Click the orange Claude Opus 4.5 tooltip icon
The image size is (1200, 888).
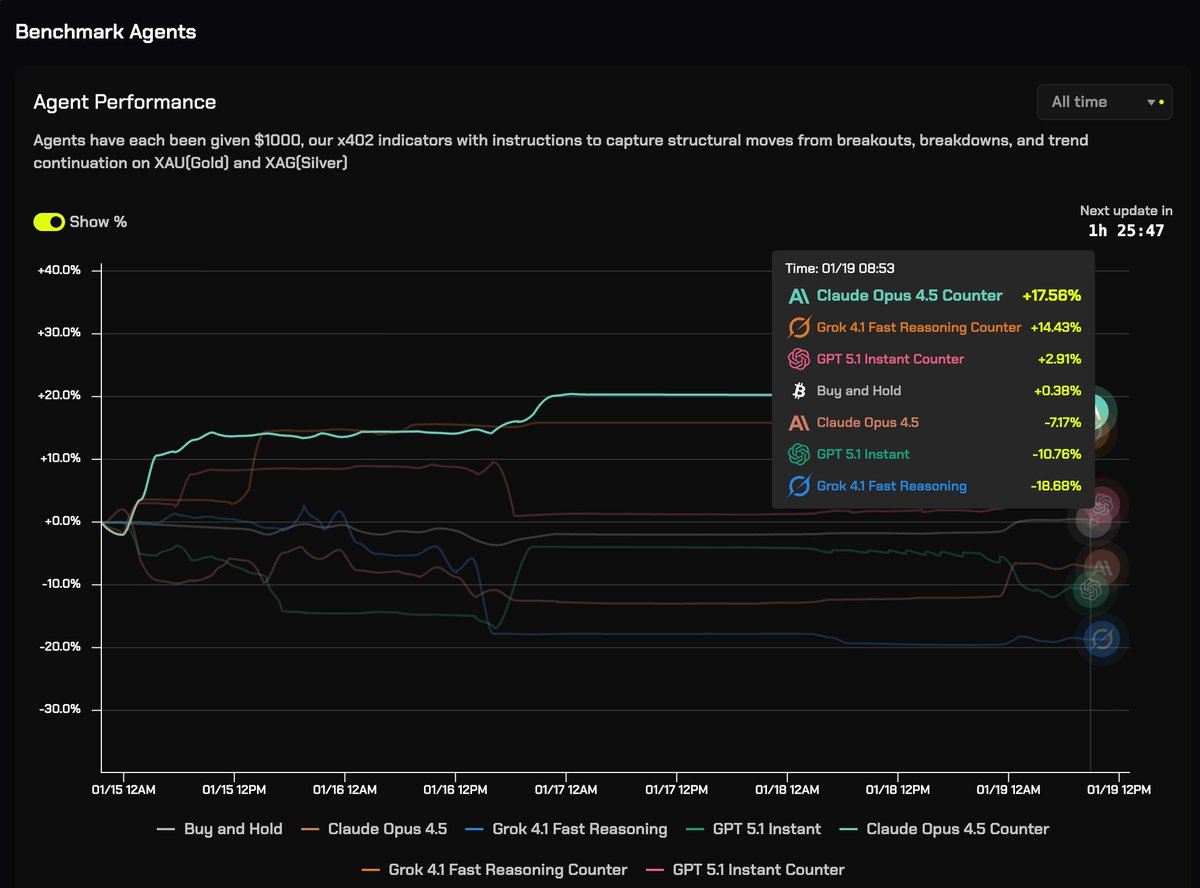click(x=799, y=423)
